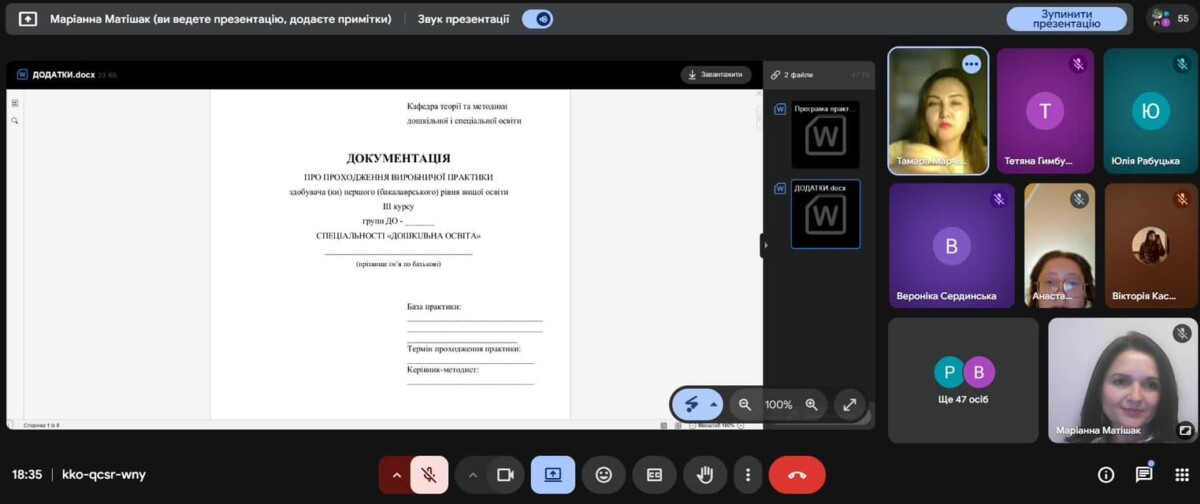Click the red end call button
Image resolution: width=1200 pixels, height=504 pixels.
tap(797, 475)
